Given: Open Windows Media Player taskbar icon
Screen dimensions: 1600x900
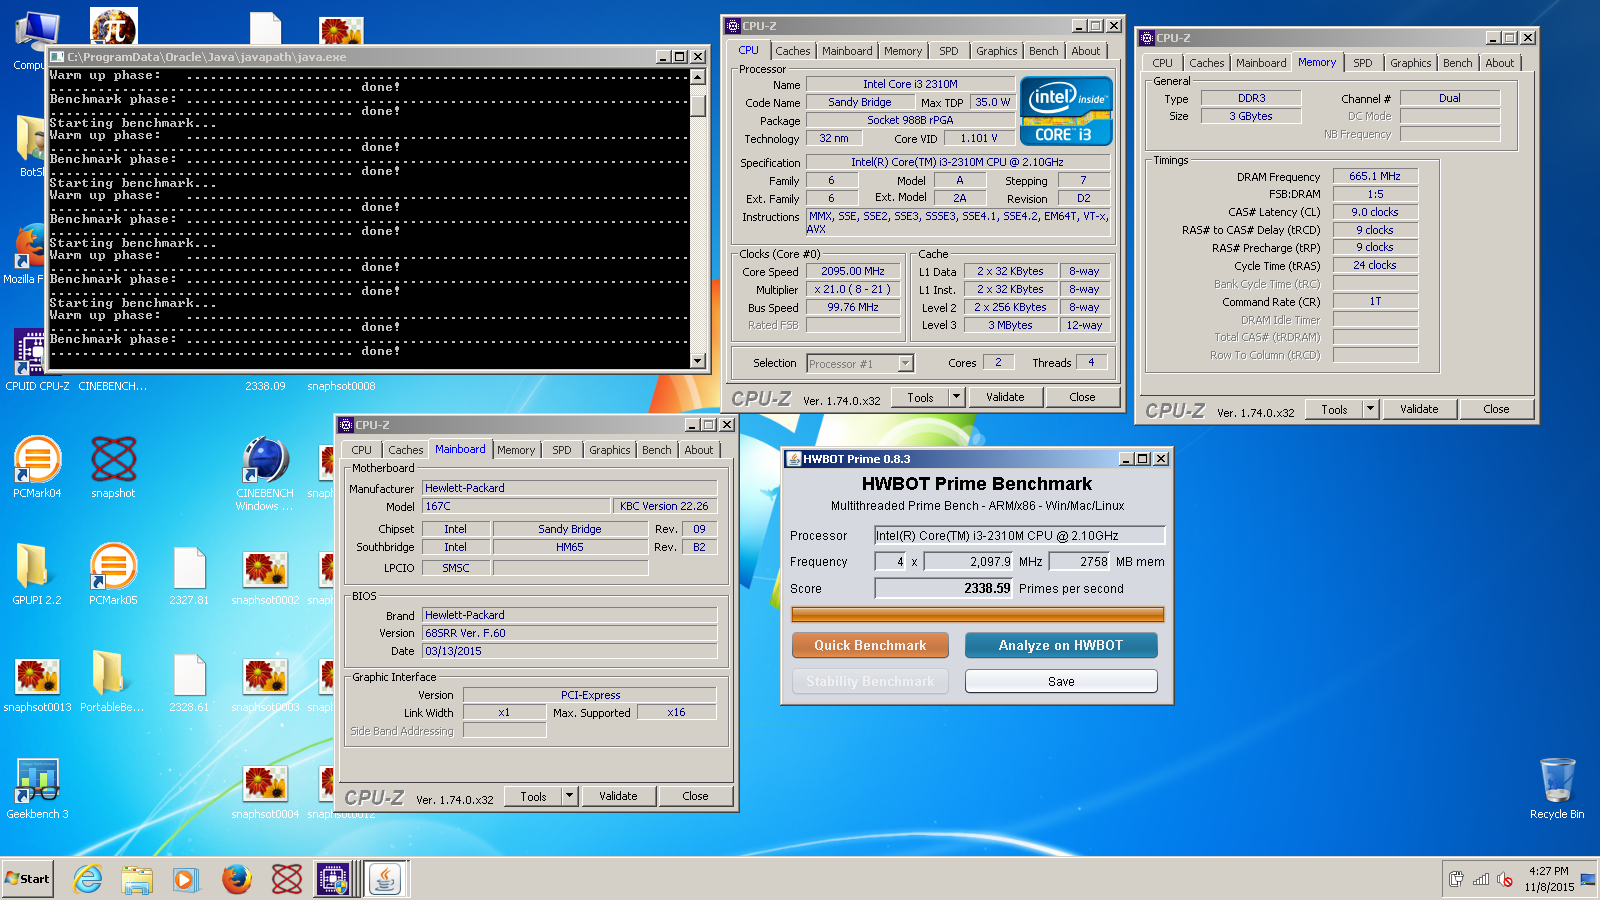Looking at the screenshot, I should pyautogui.click(x=186, y=879).
